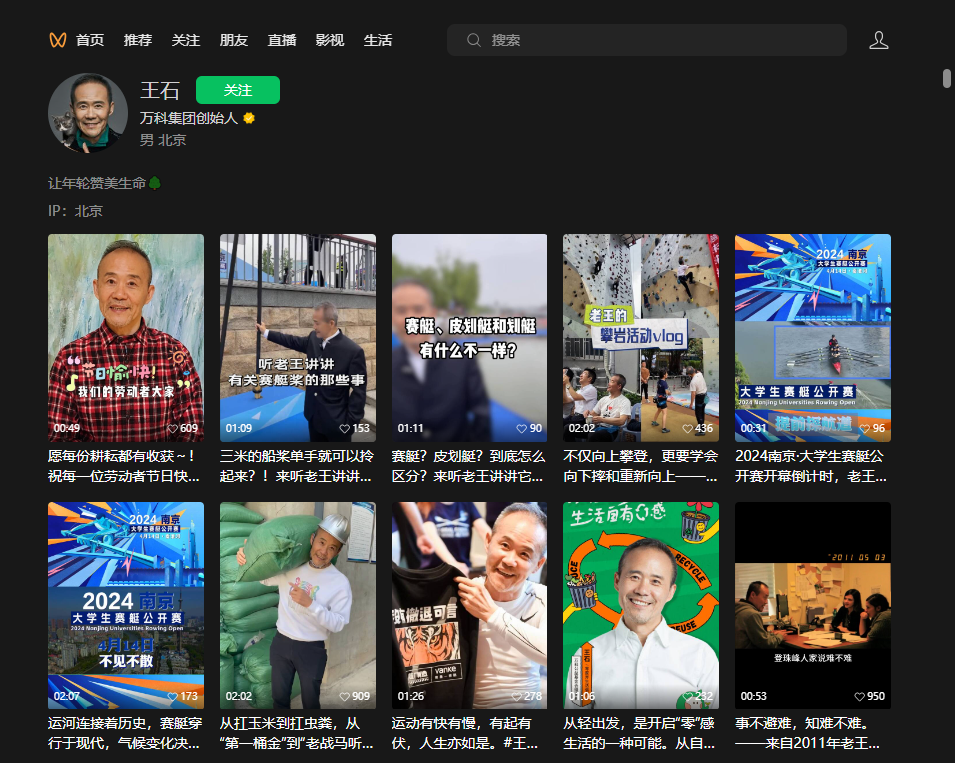The height and width of the screenshot is (763, 955).
Task: Click the yellow verified badge icon
Action: 248,118
